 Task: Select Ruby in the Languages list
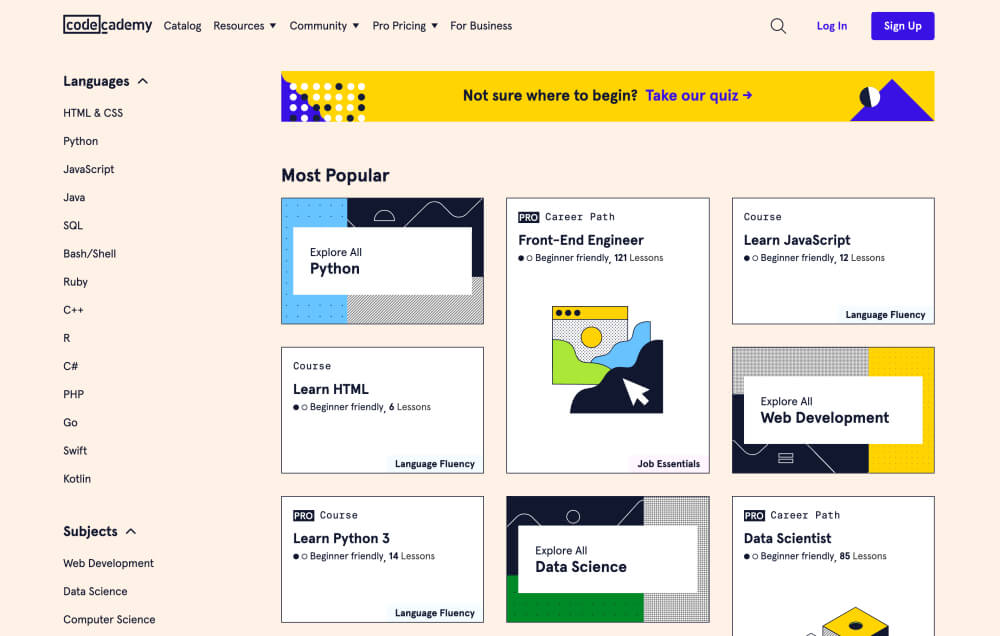pos(75,281)
